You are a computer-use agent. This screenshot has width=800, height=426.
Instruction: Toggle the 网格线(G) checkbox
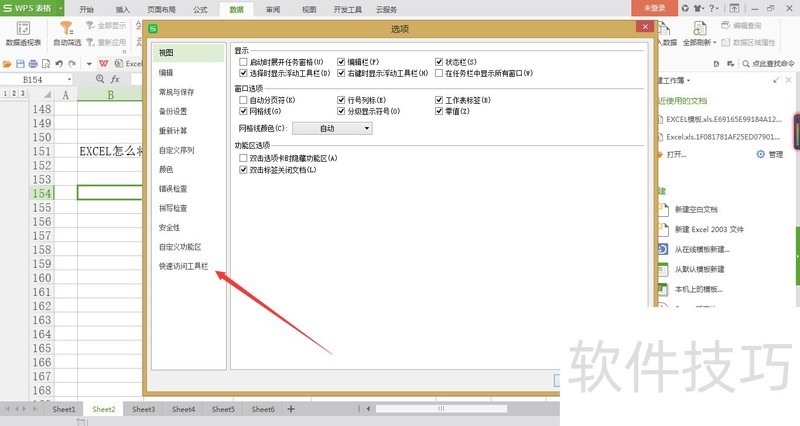pos(243,111)
